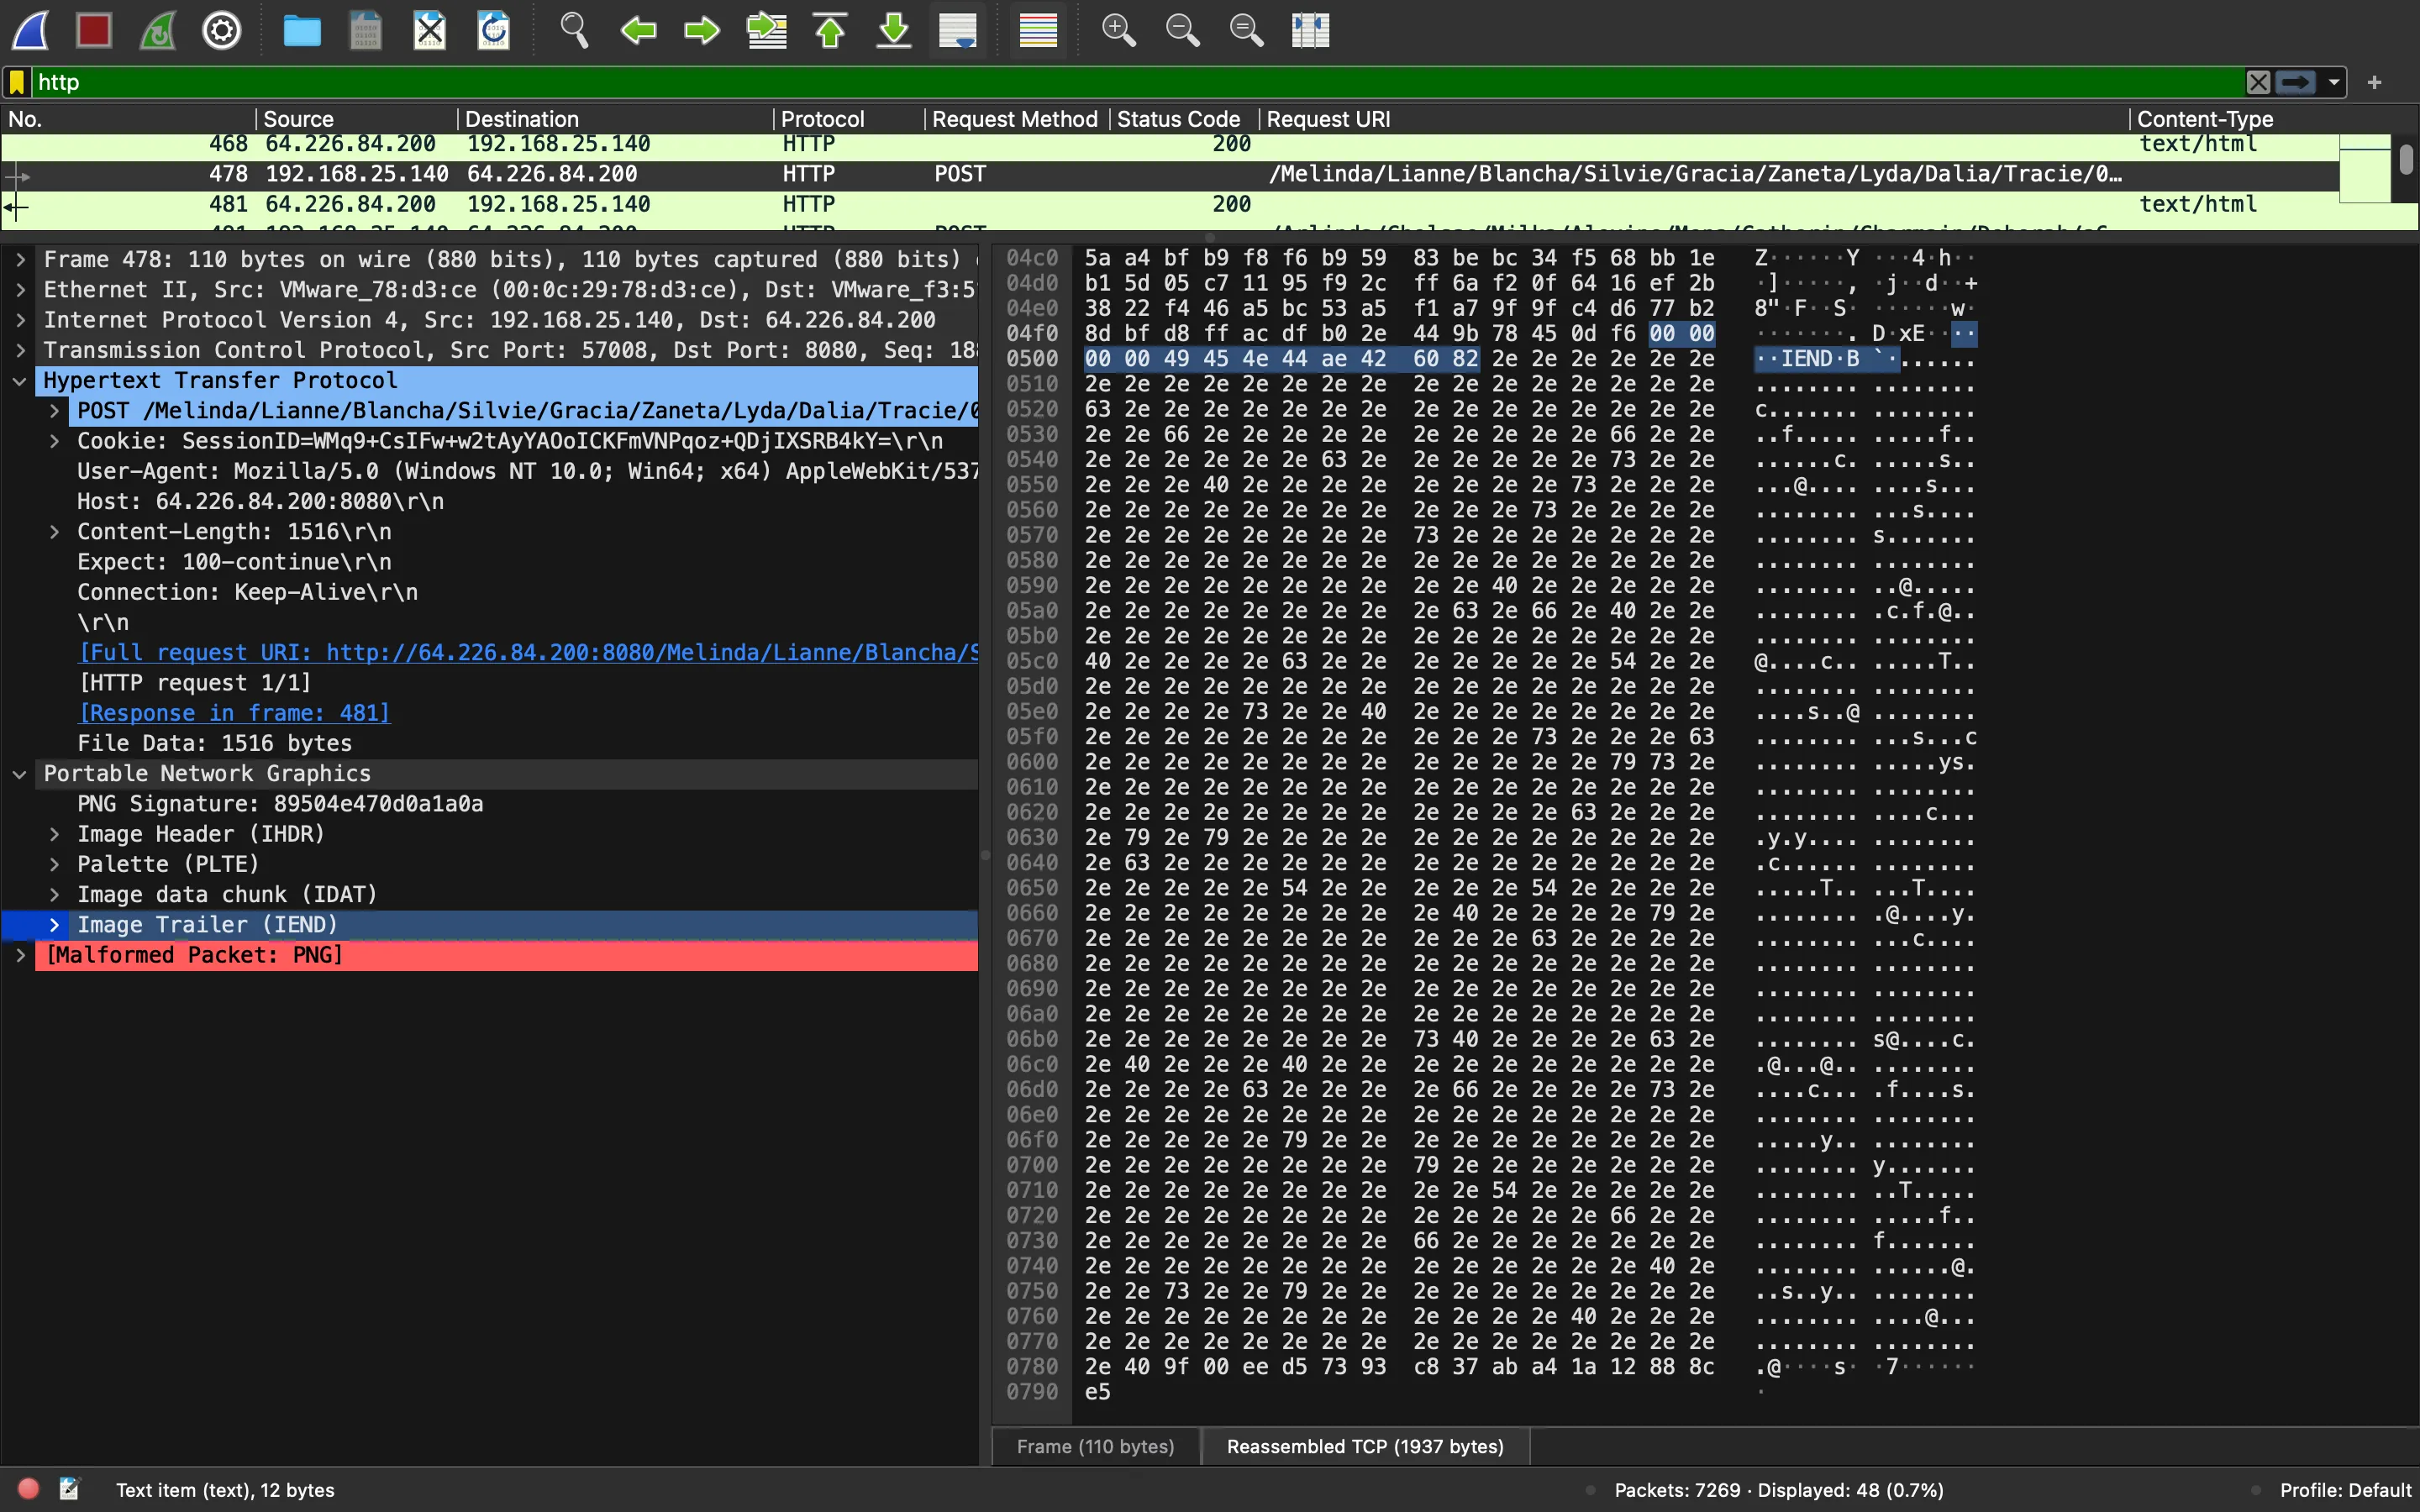Toggle auto-scroll during live capture

(958, 30)
